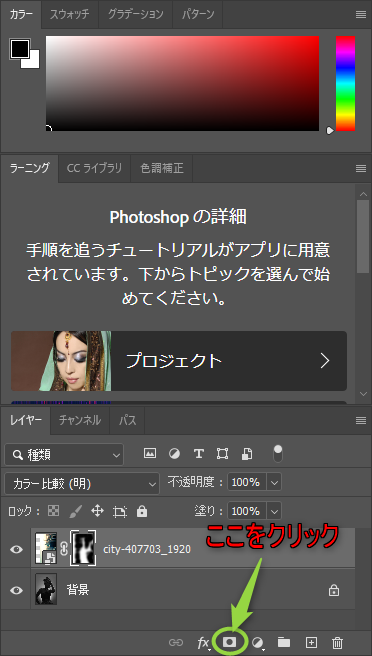Open the カラー panel menu
The height and width of the screenshot is (656, 372).
(361, 15)
